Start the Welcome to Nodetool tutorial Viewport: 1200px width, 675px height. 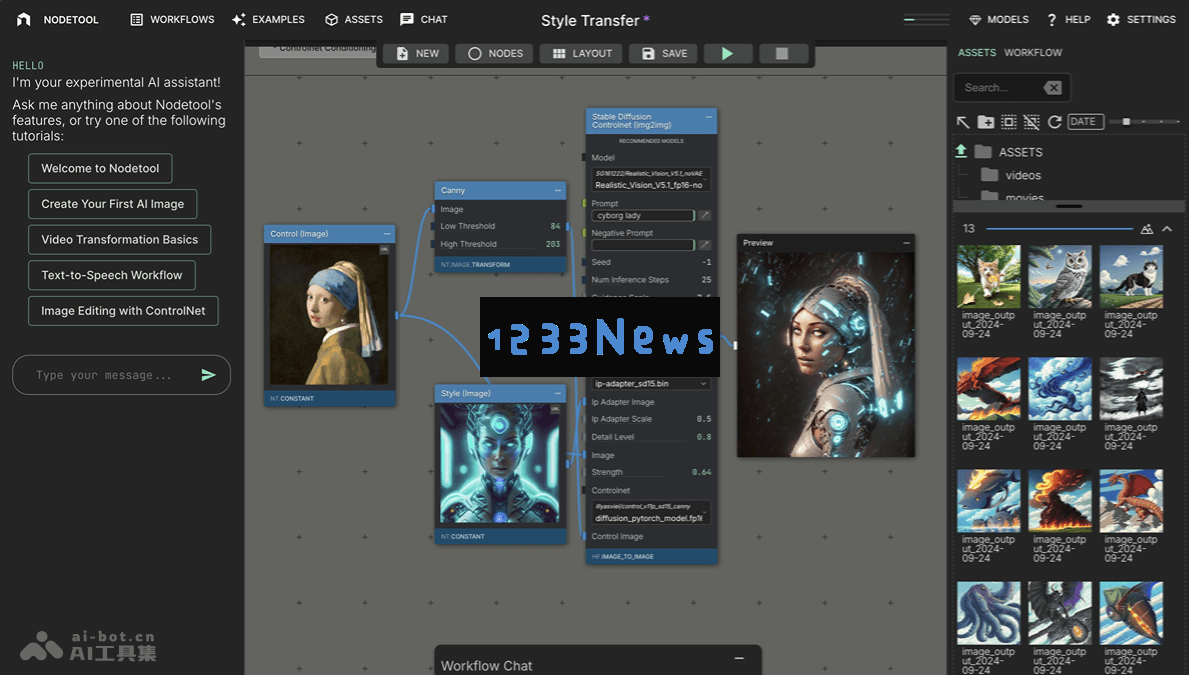(x=100, y=168)
